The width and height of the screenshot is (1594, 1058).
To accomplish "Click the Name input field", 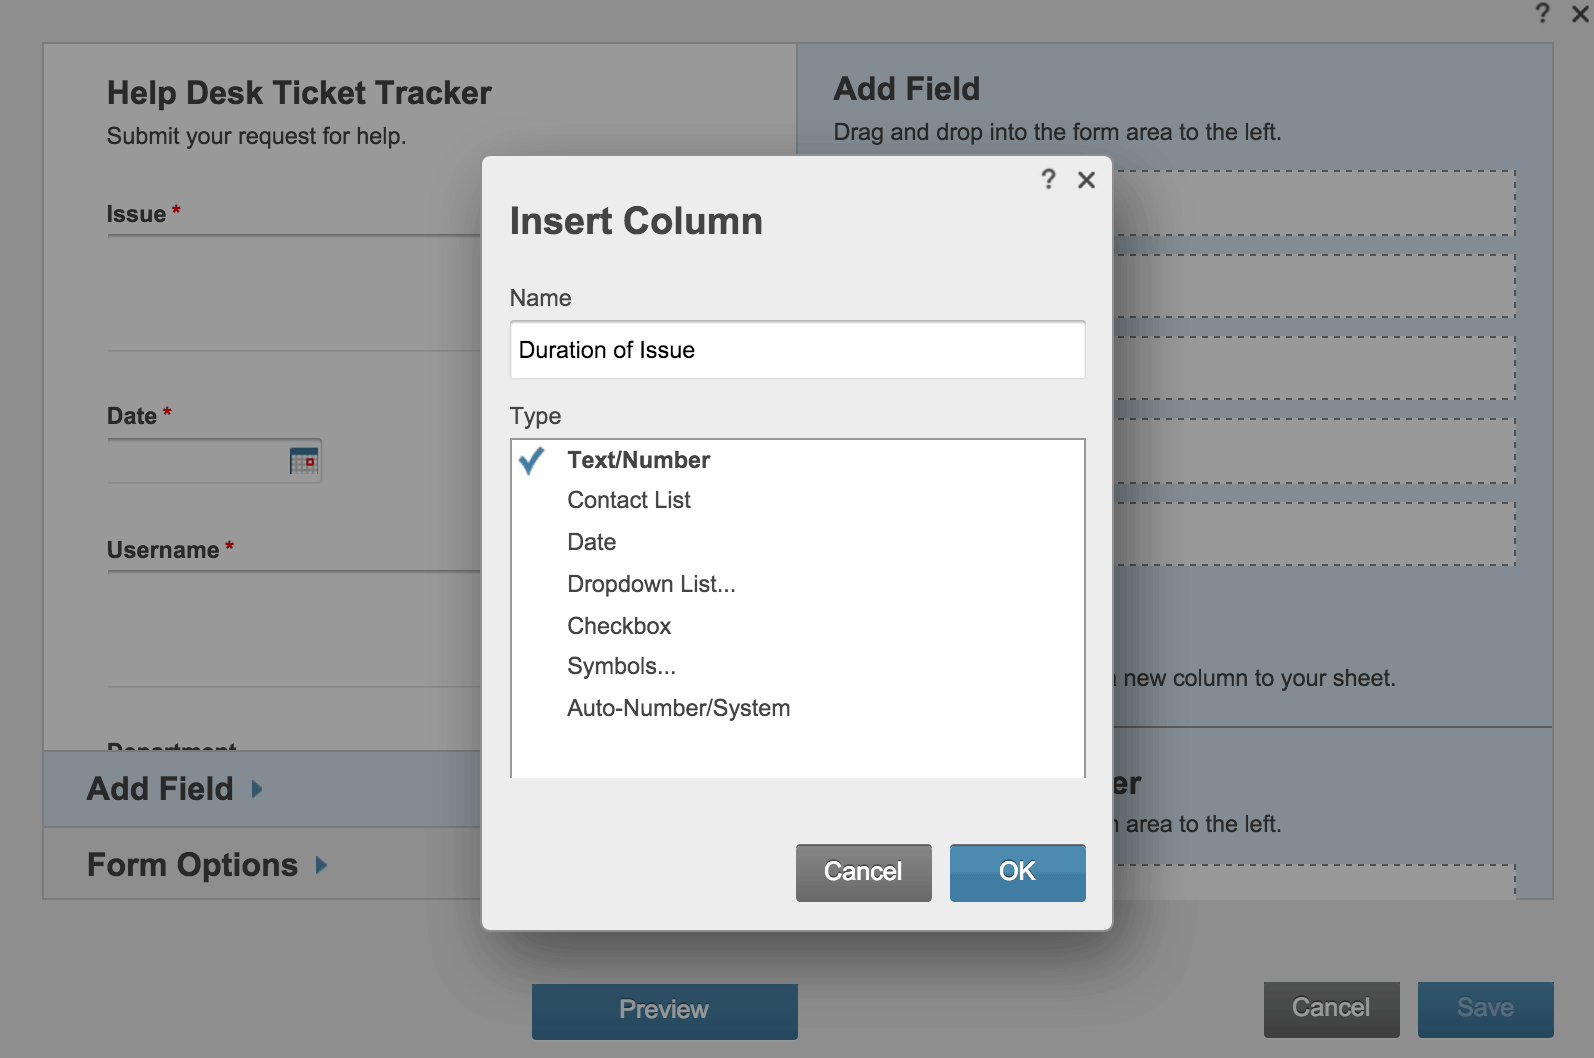I will [x=797, y=350].
